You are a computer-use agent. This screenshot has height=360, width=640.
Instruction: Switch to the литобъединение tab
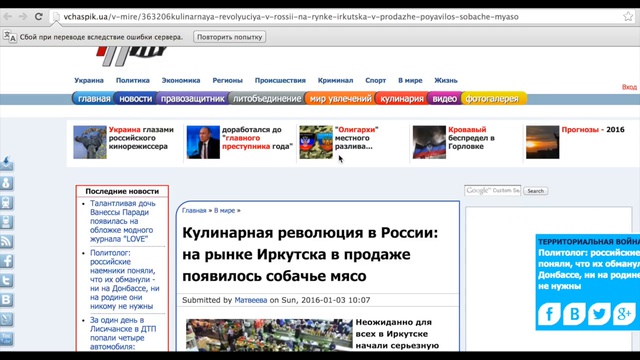[267, 99]
